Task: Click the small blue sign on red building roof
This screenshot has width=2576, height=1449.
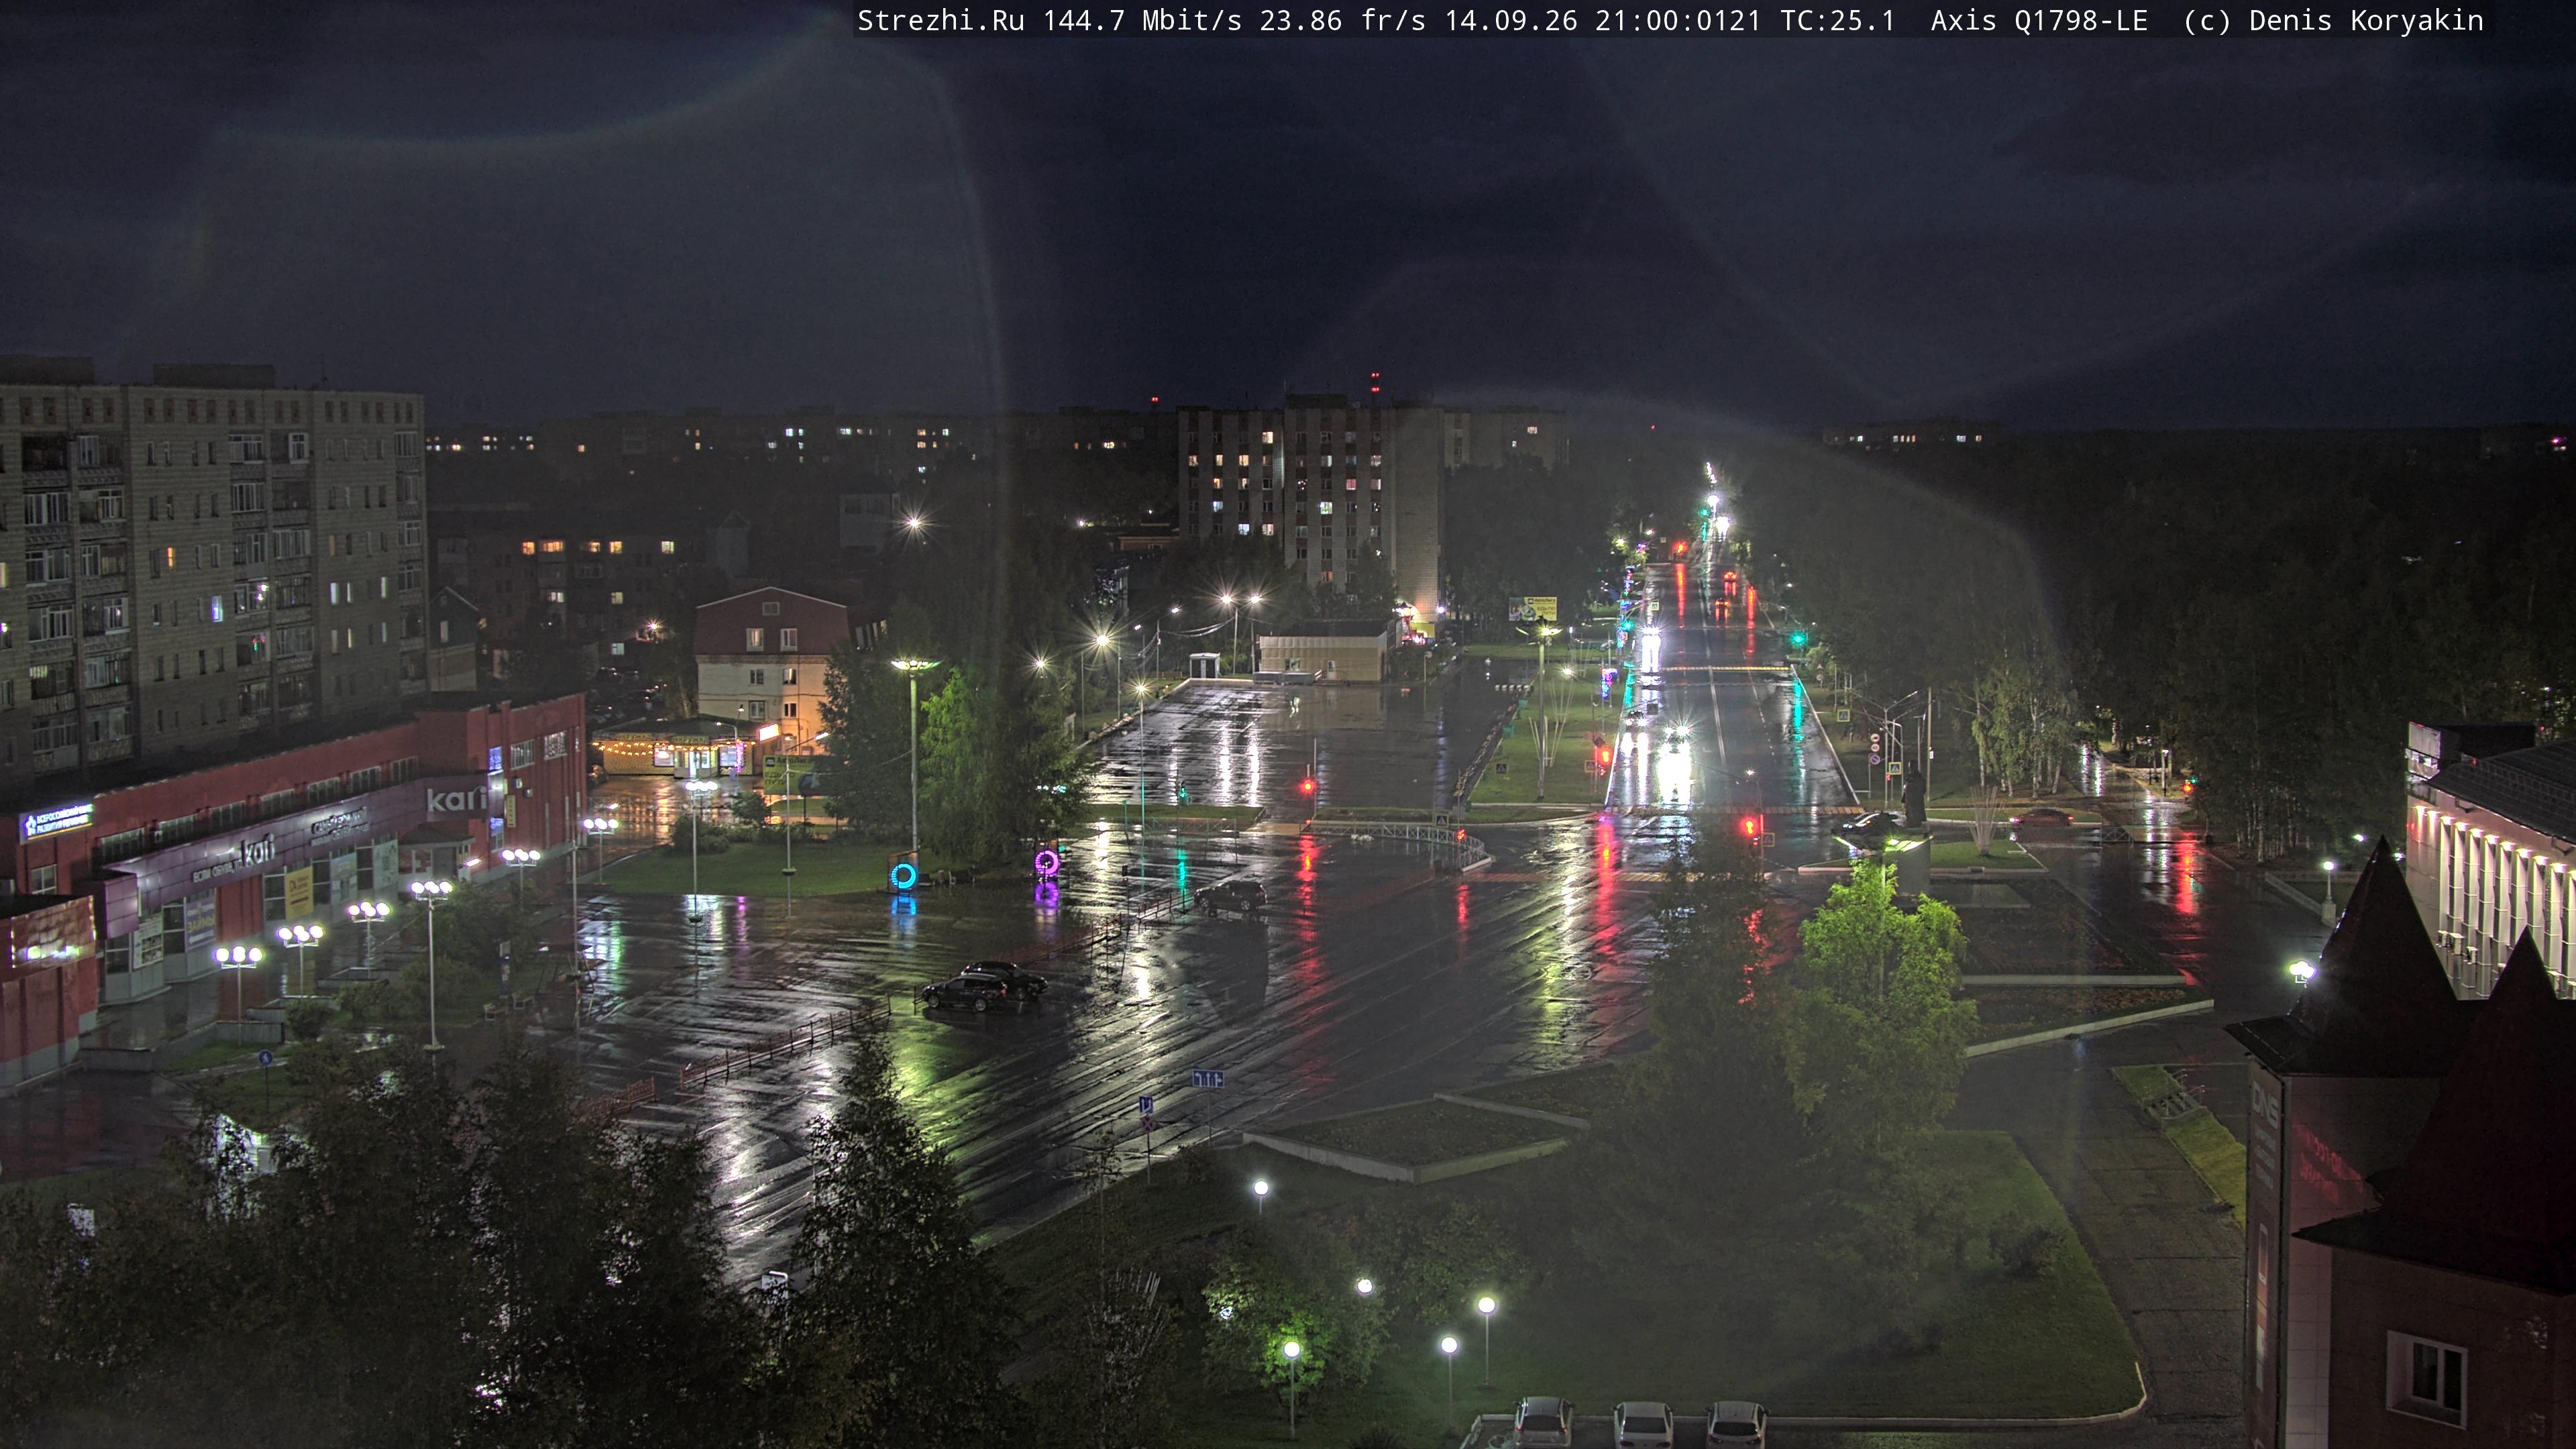Action: 57,821
